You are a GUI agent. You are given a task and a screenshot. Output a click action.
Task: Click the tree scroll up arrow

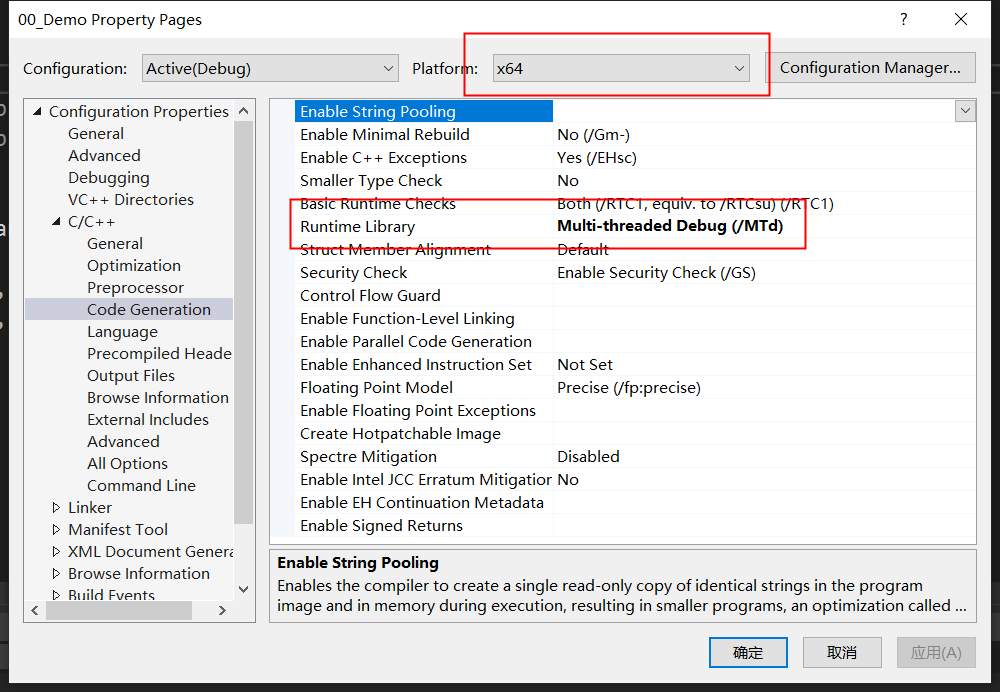coord(243,111)
